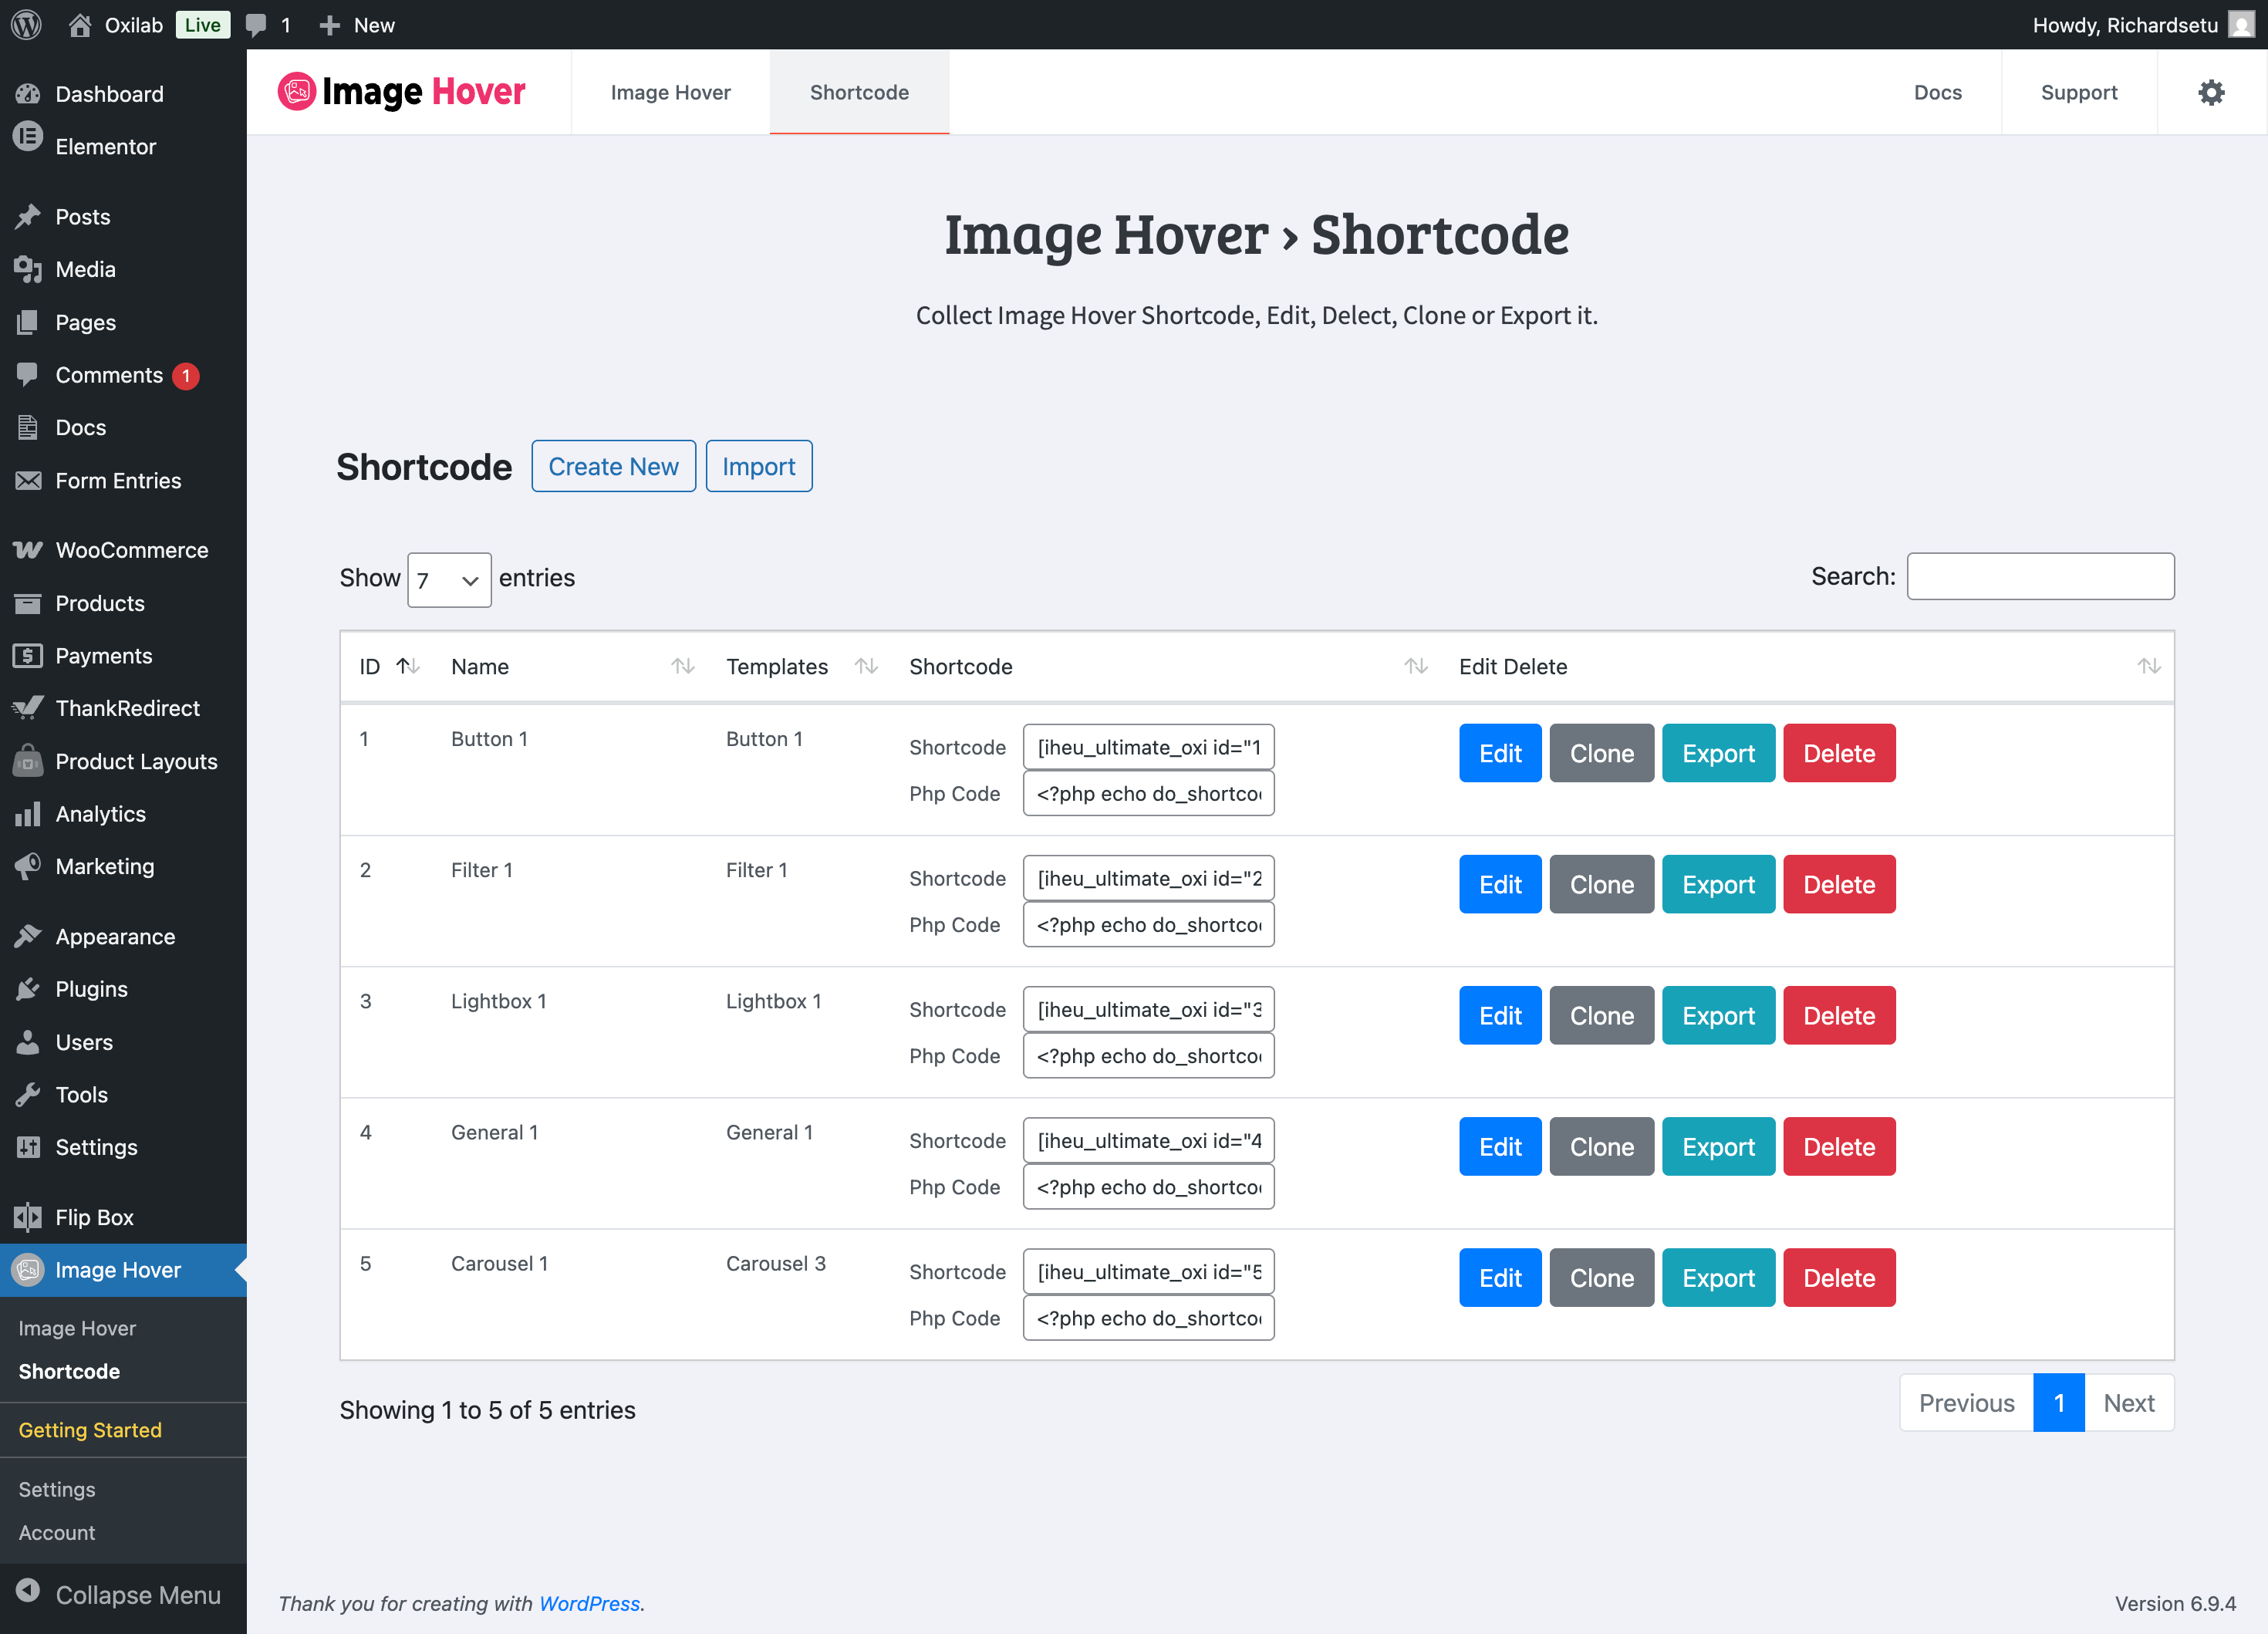Open the settings gear icon
This screenshot has height=1634, width=2268.
(x=2211, y=92)
